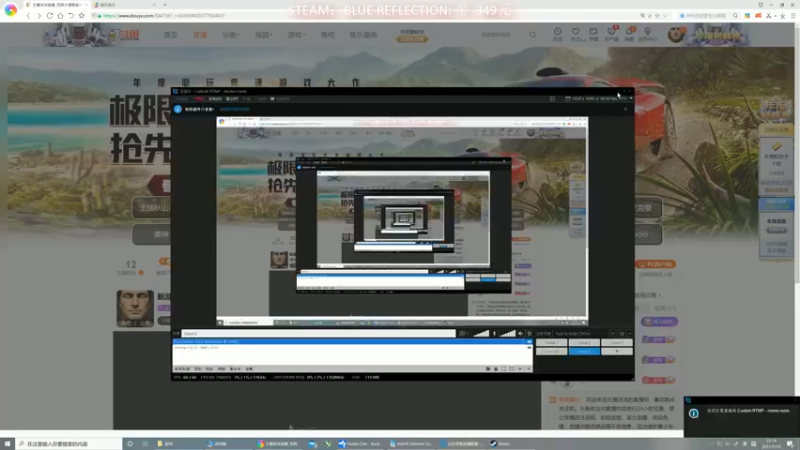Click the folder icon in XSplit source toolbar

coord(488,369)
